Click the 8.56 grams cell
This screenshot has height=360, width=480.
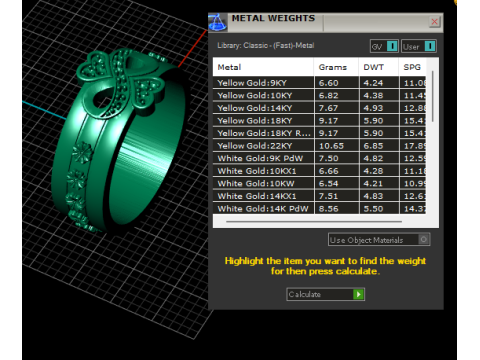336,209
